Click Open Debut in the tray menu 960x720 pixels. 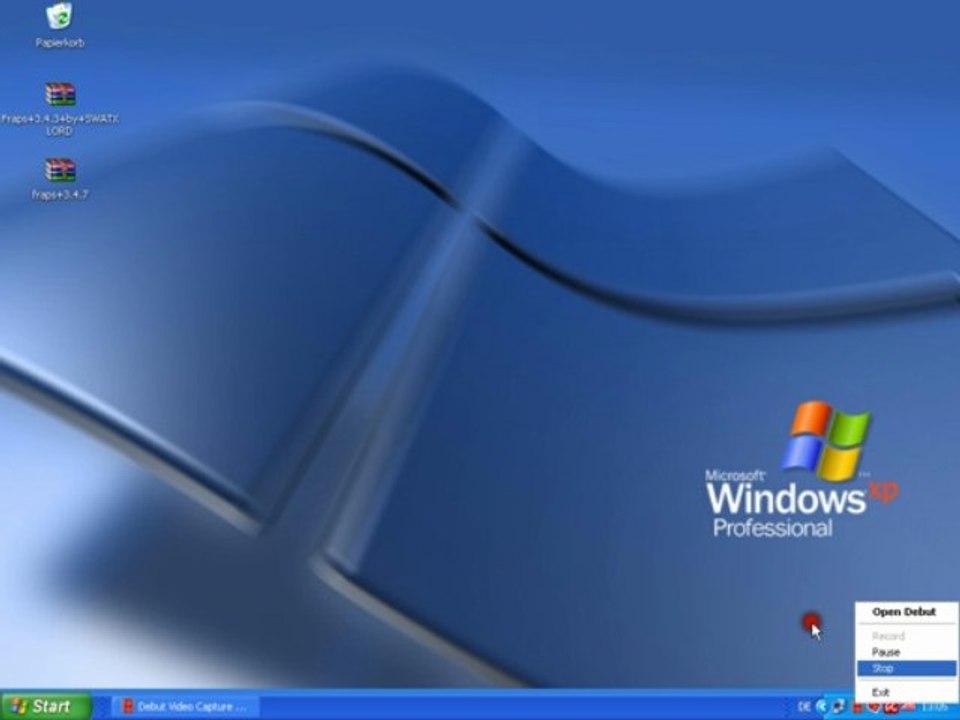click(904, 612)
